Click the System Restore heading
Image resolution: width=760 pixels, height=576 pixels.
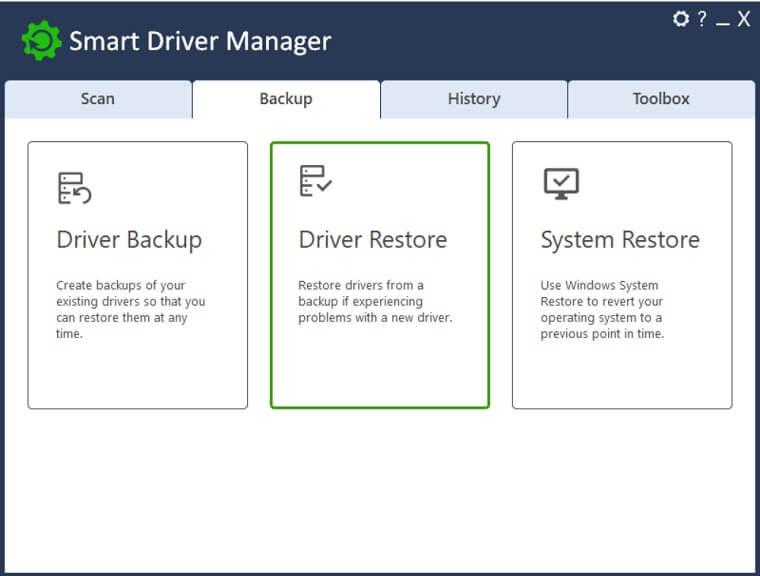click(x=620, y=240)
